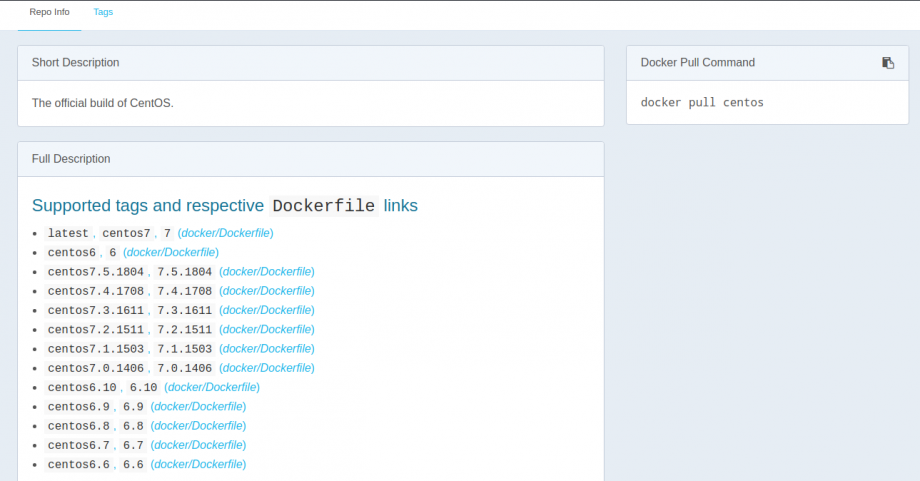The image size is (920, 481).
Task: Open the Dockerfile link for centos6.10
Action: tap(212, 387)
